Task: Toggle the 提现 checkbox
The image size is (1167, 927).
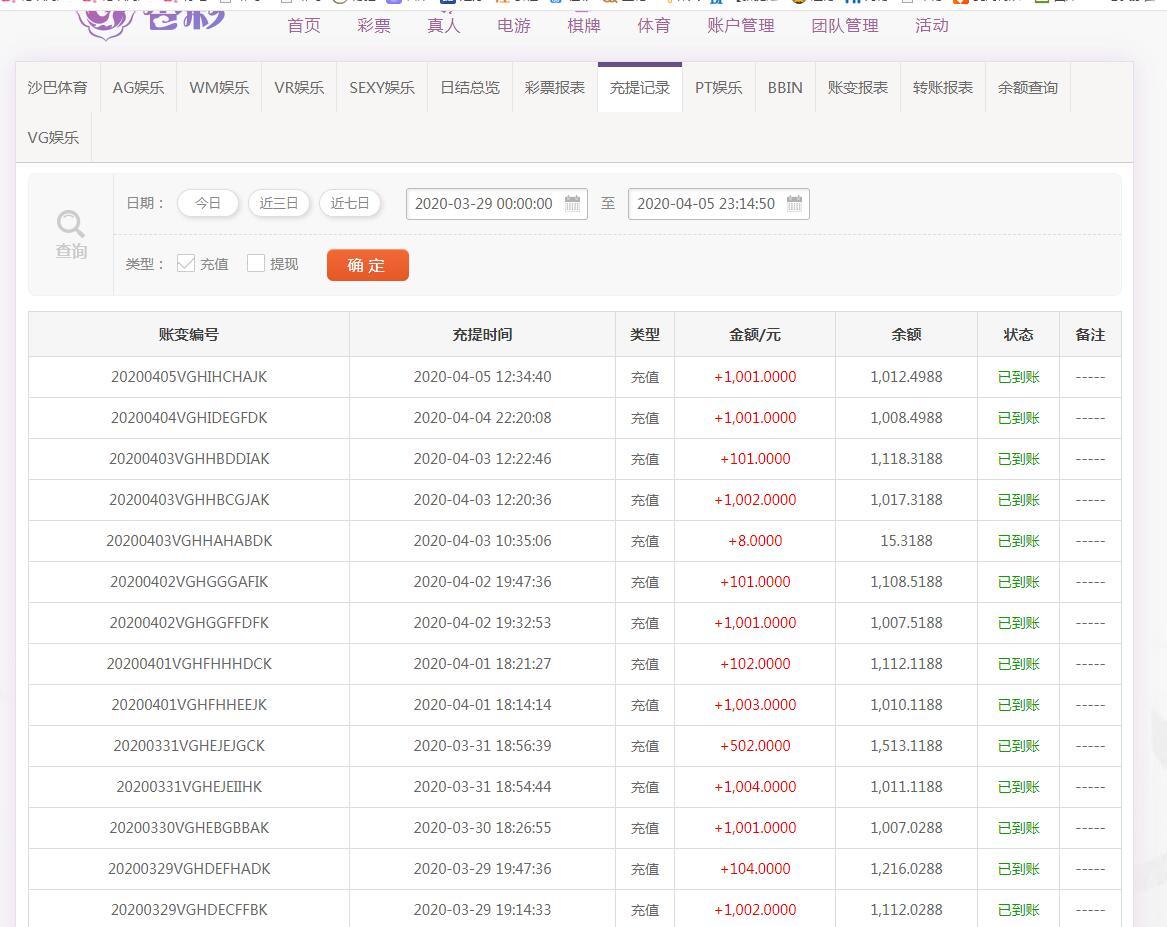Action: tap(256, 263)
